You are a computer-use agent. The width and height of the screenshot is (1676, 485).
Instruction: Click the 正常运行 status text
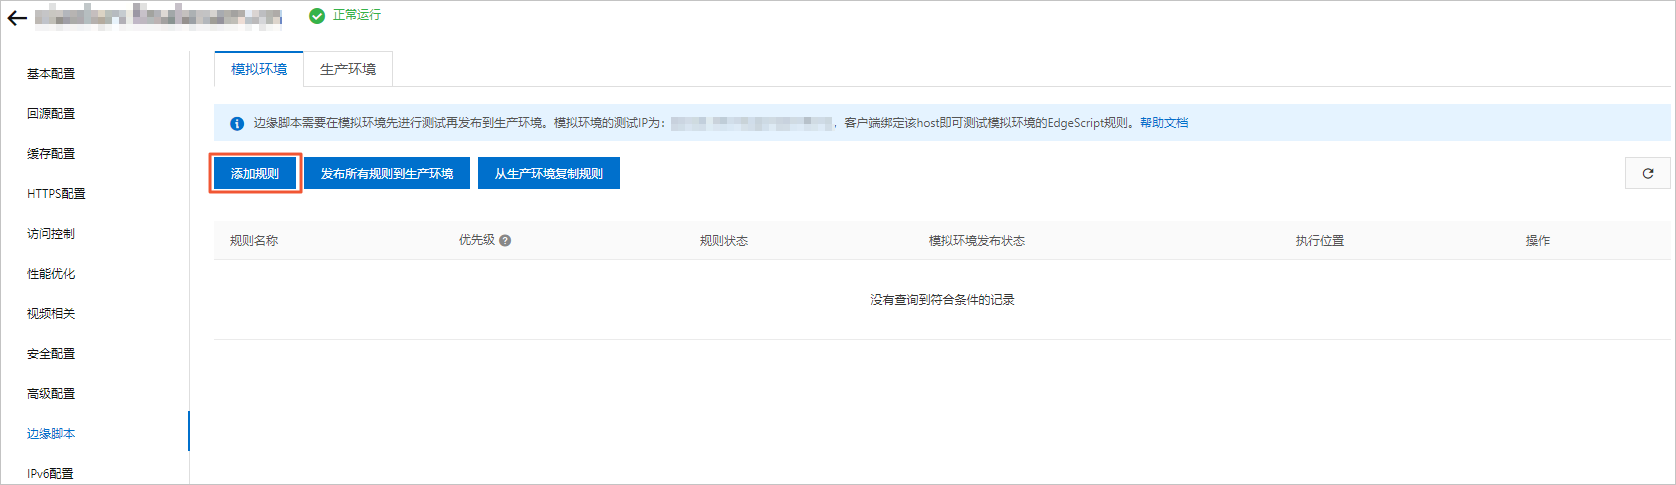[x=357, y=15]
